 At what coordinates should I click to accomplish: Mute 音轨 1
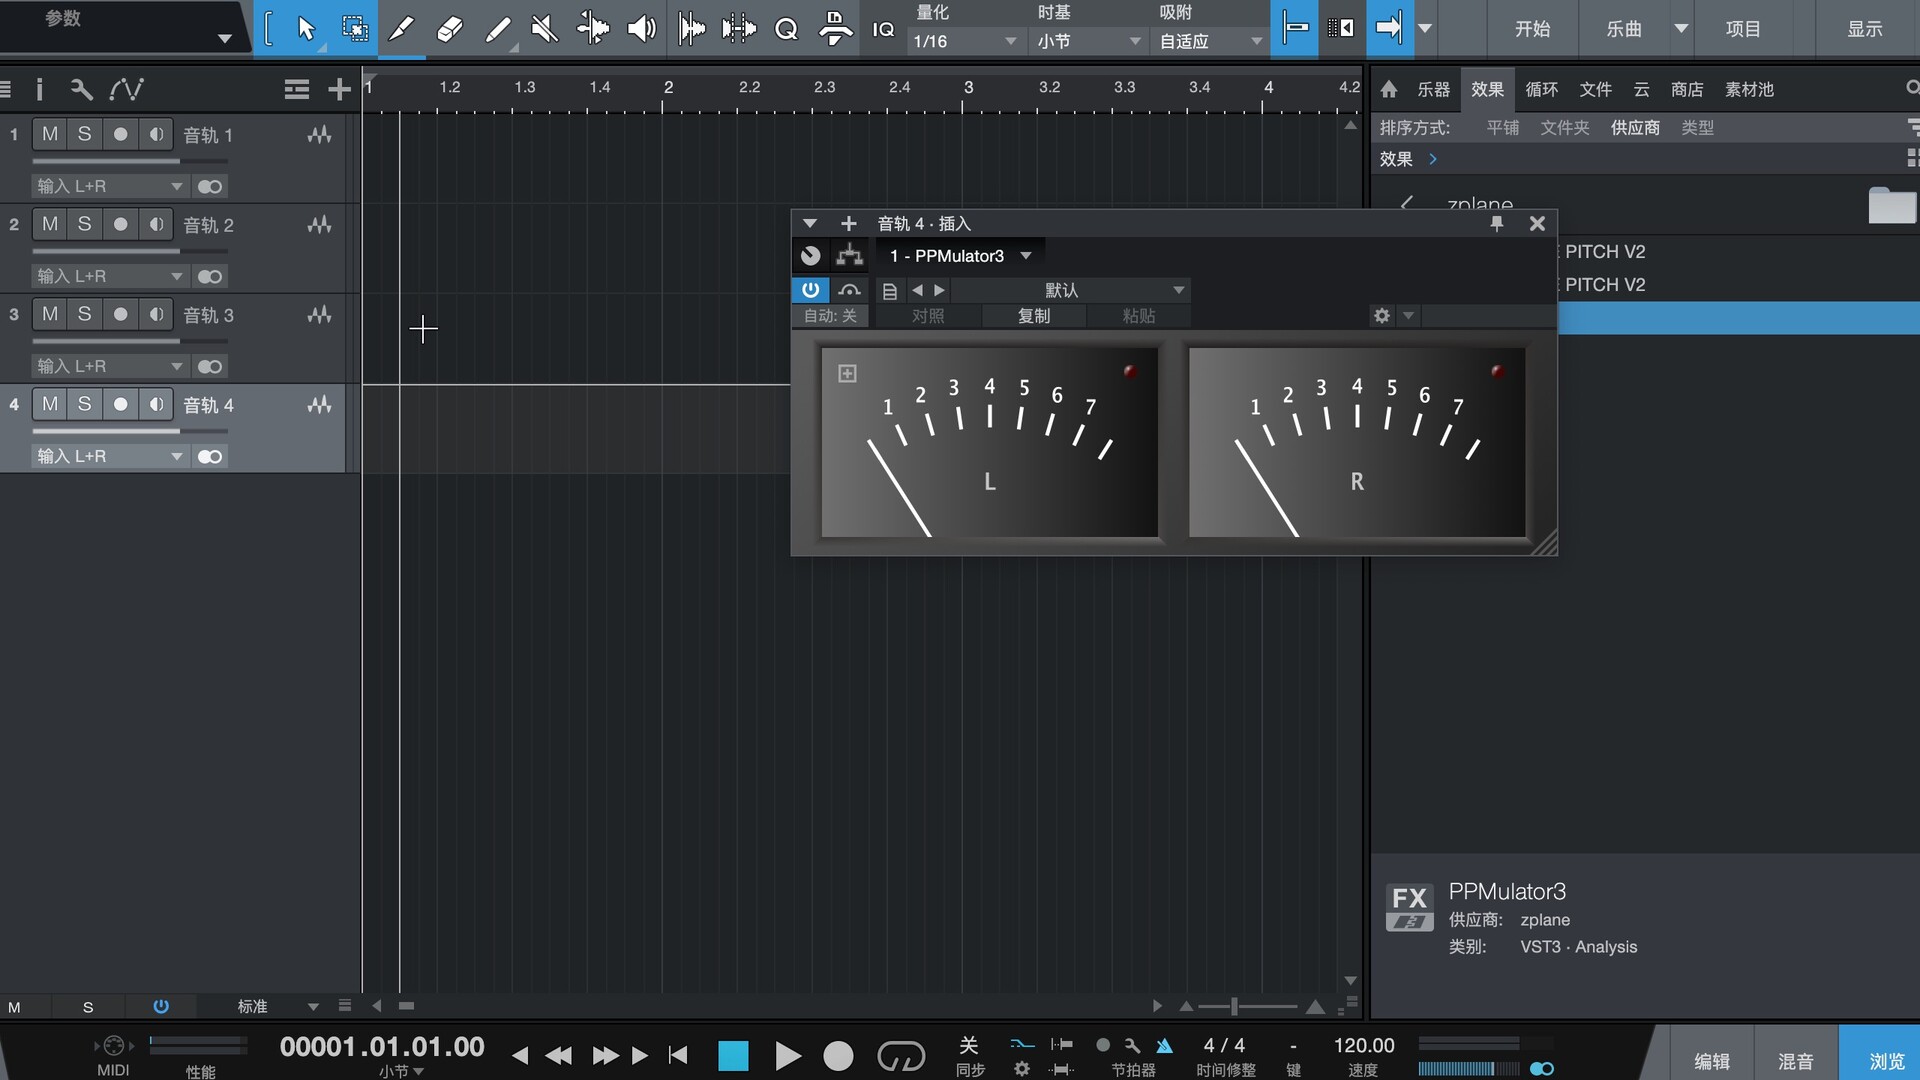coord(48,133)
